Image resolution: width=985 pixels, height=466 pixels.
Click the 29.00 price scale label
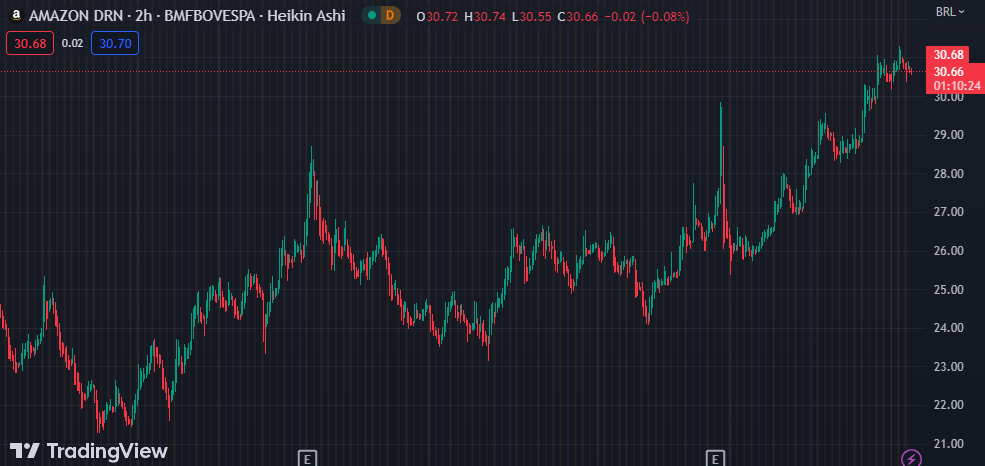(949, 135)
